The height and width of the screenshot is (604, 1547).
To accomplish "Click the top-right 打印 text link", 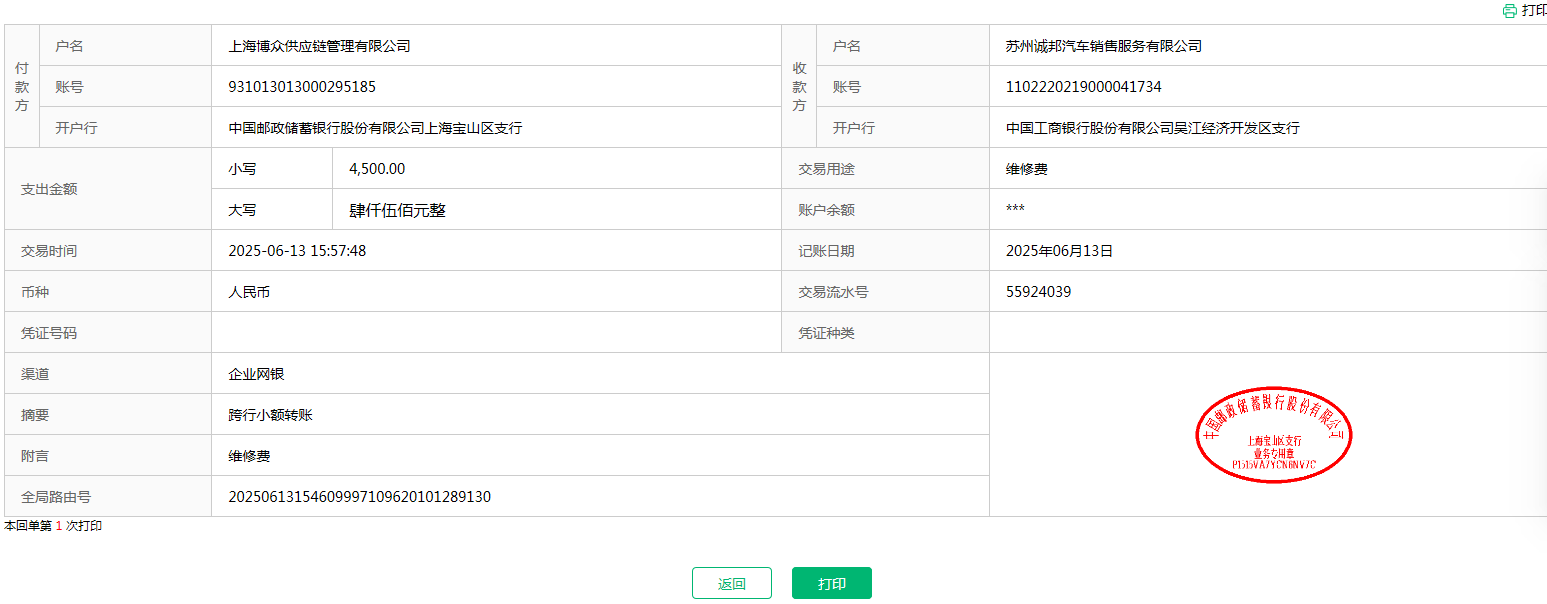I will (1534, 11).
